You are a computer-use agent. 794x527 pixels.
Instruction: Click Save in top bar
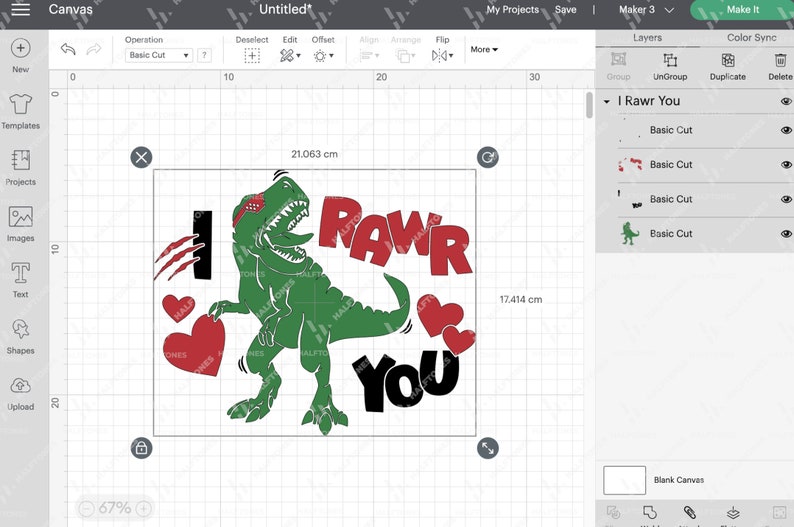point(566,10)
